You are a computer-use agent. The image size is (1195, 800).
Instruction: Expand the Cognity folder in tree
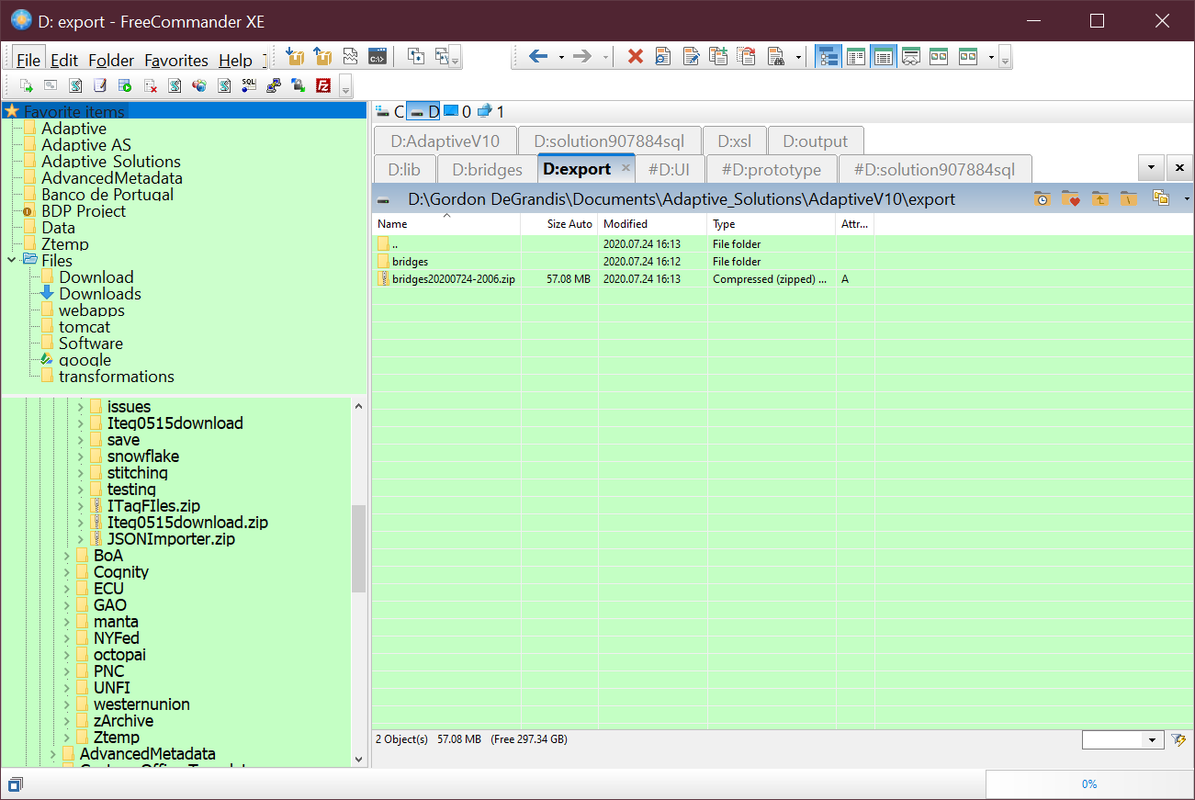(x=66, y=572)
